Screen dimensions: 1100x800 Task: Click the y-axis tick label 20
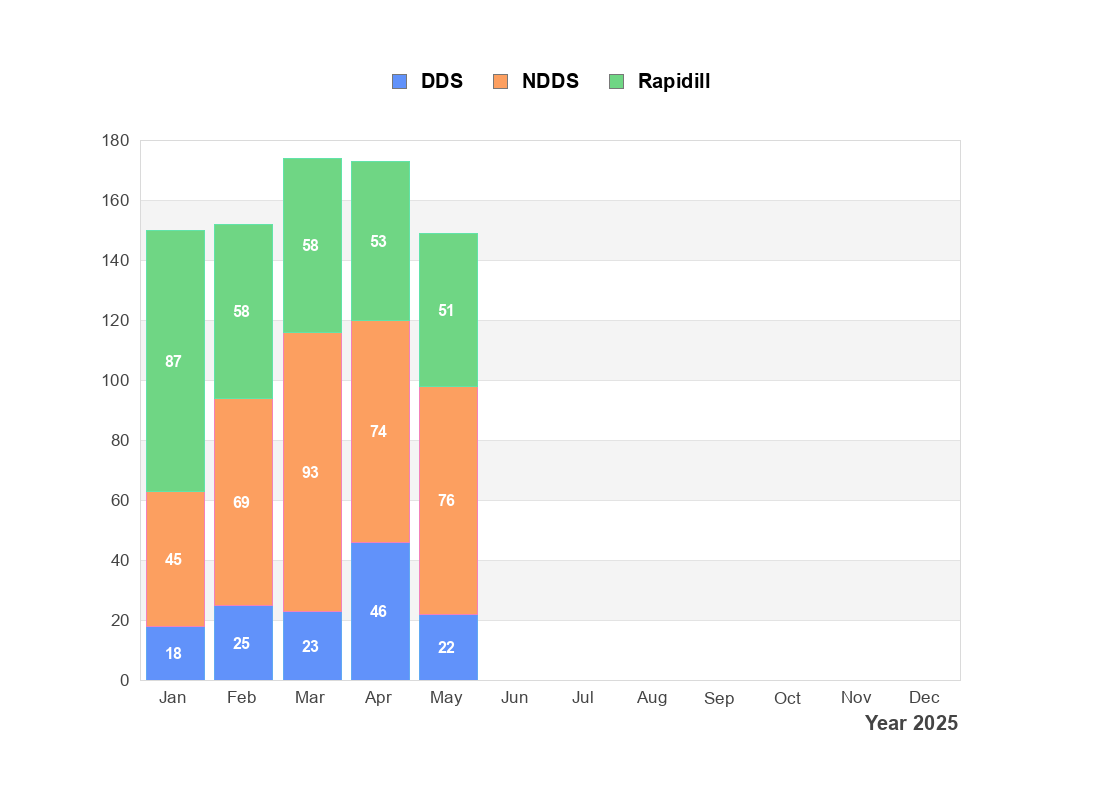point(120,620)
